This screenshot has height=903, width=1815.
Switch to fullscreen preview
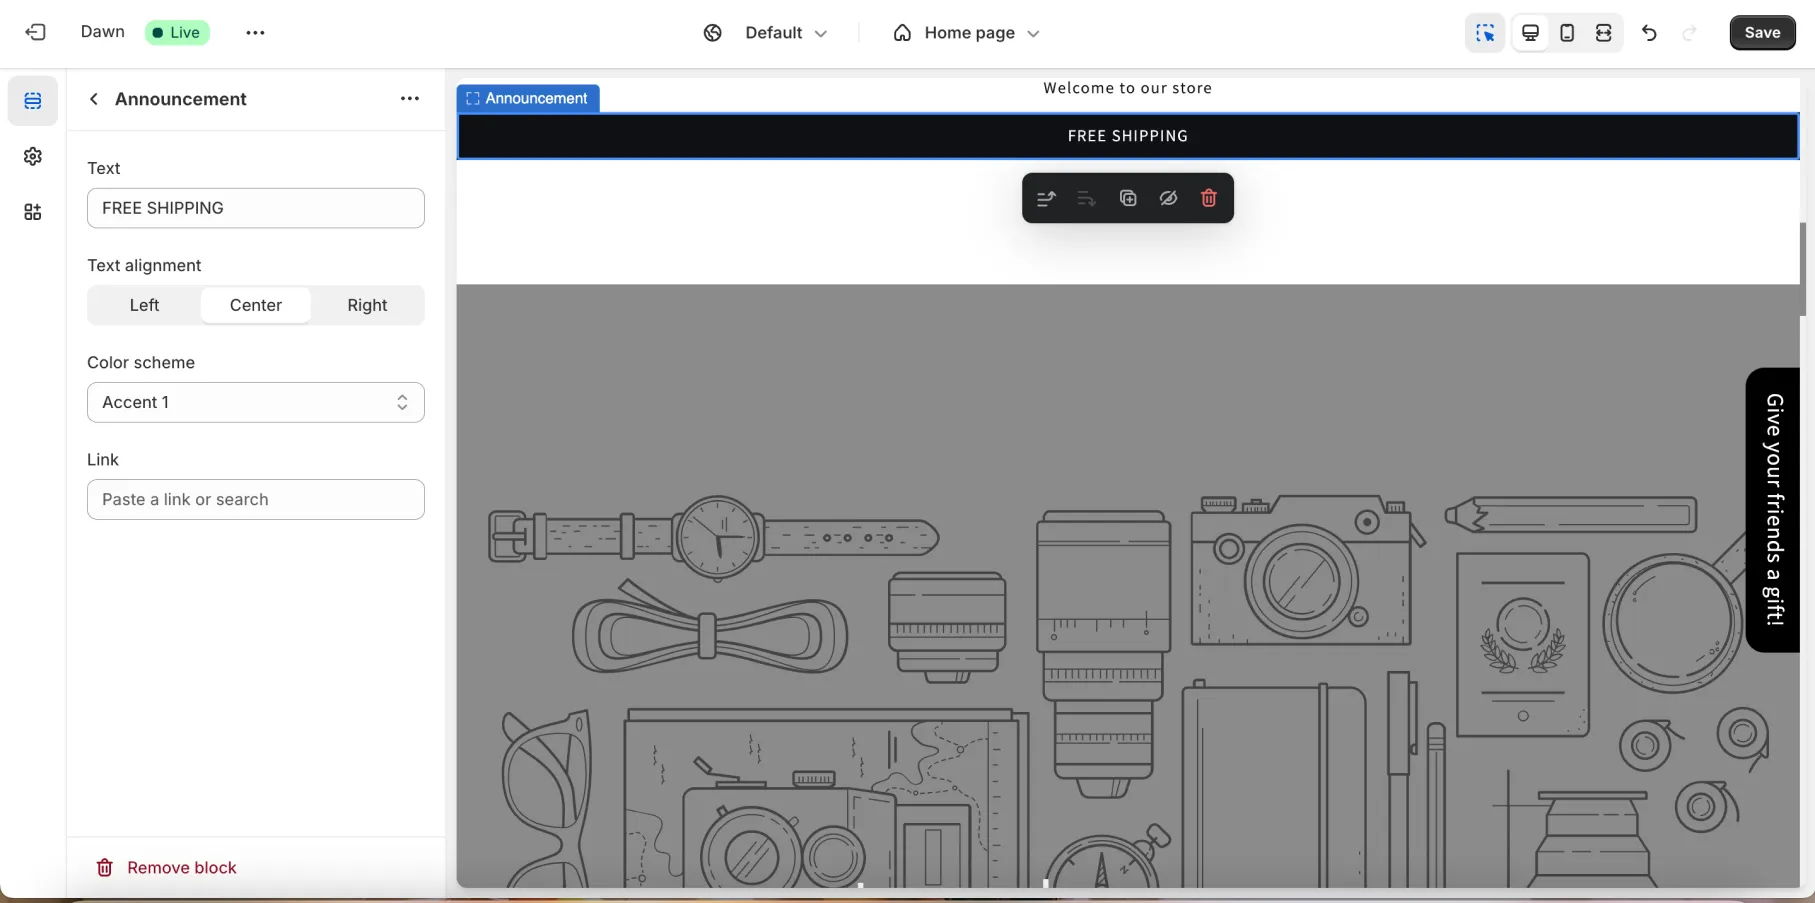1603,33
